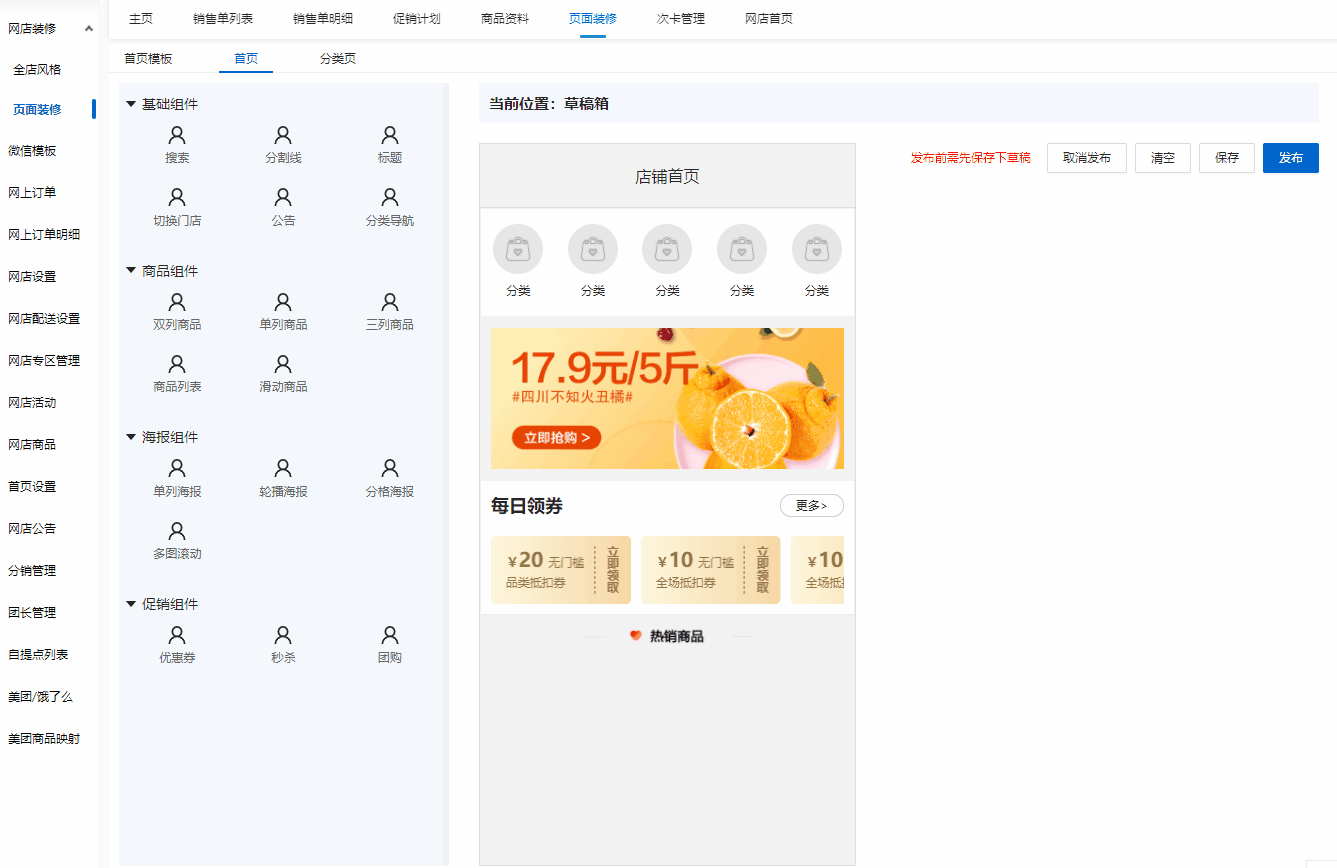Screen dimensions: 1337x868
Task: Add the 切换门店 component
Action: click(177, 208)
